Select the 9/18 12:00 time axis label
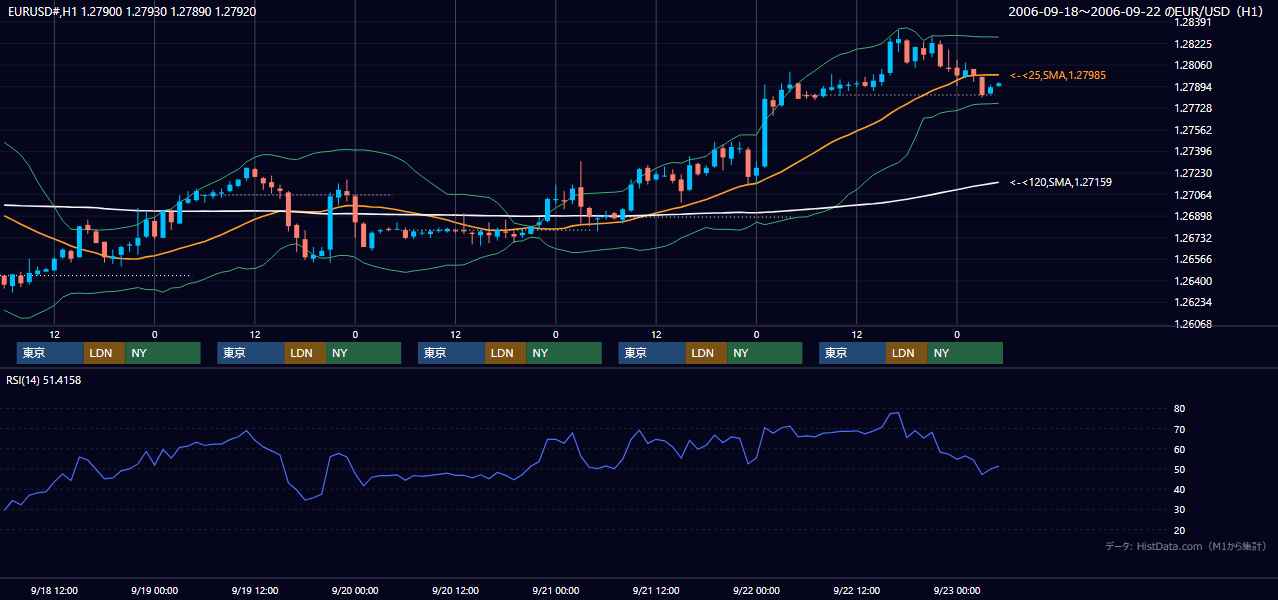 click(54, 590)
